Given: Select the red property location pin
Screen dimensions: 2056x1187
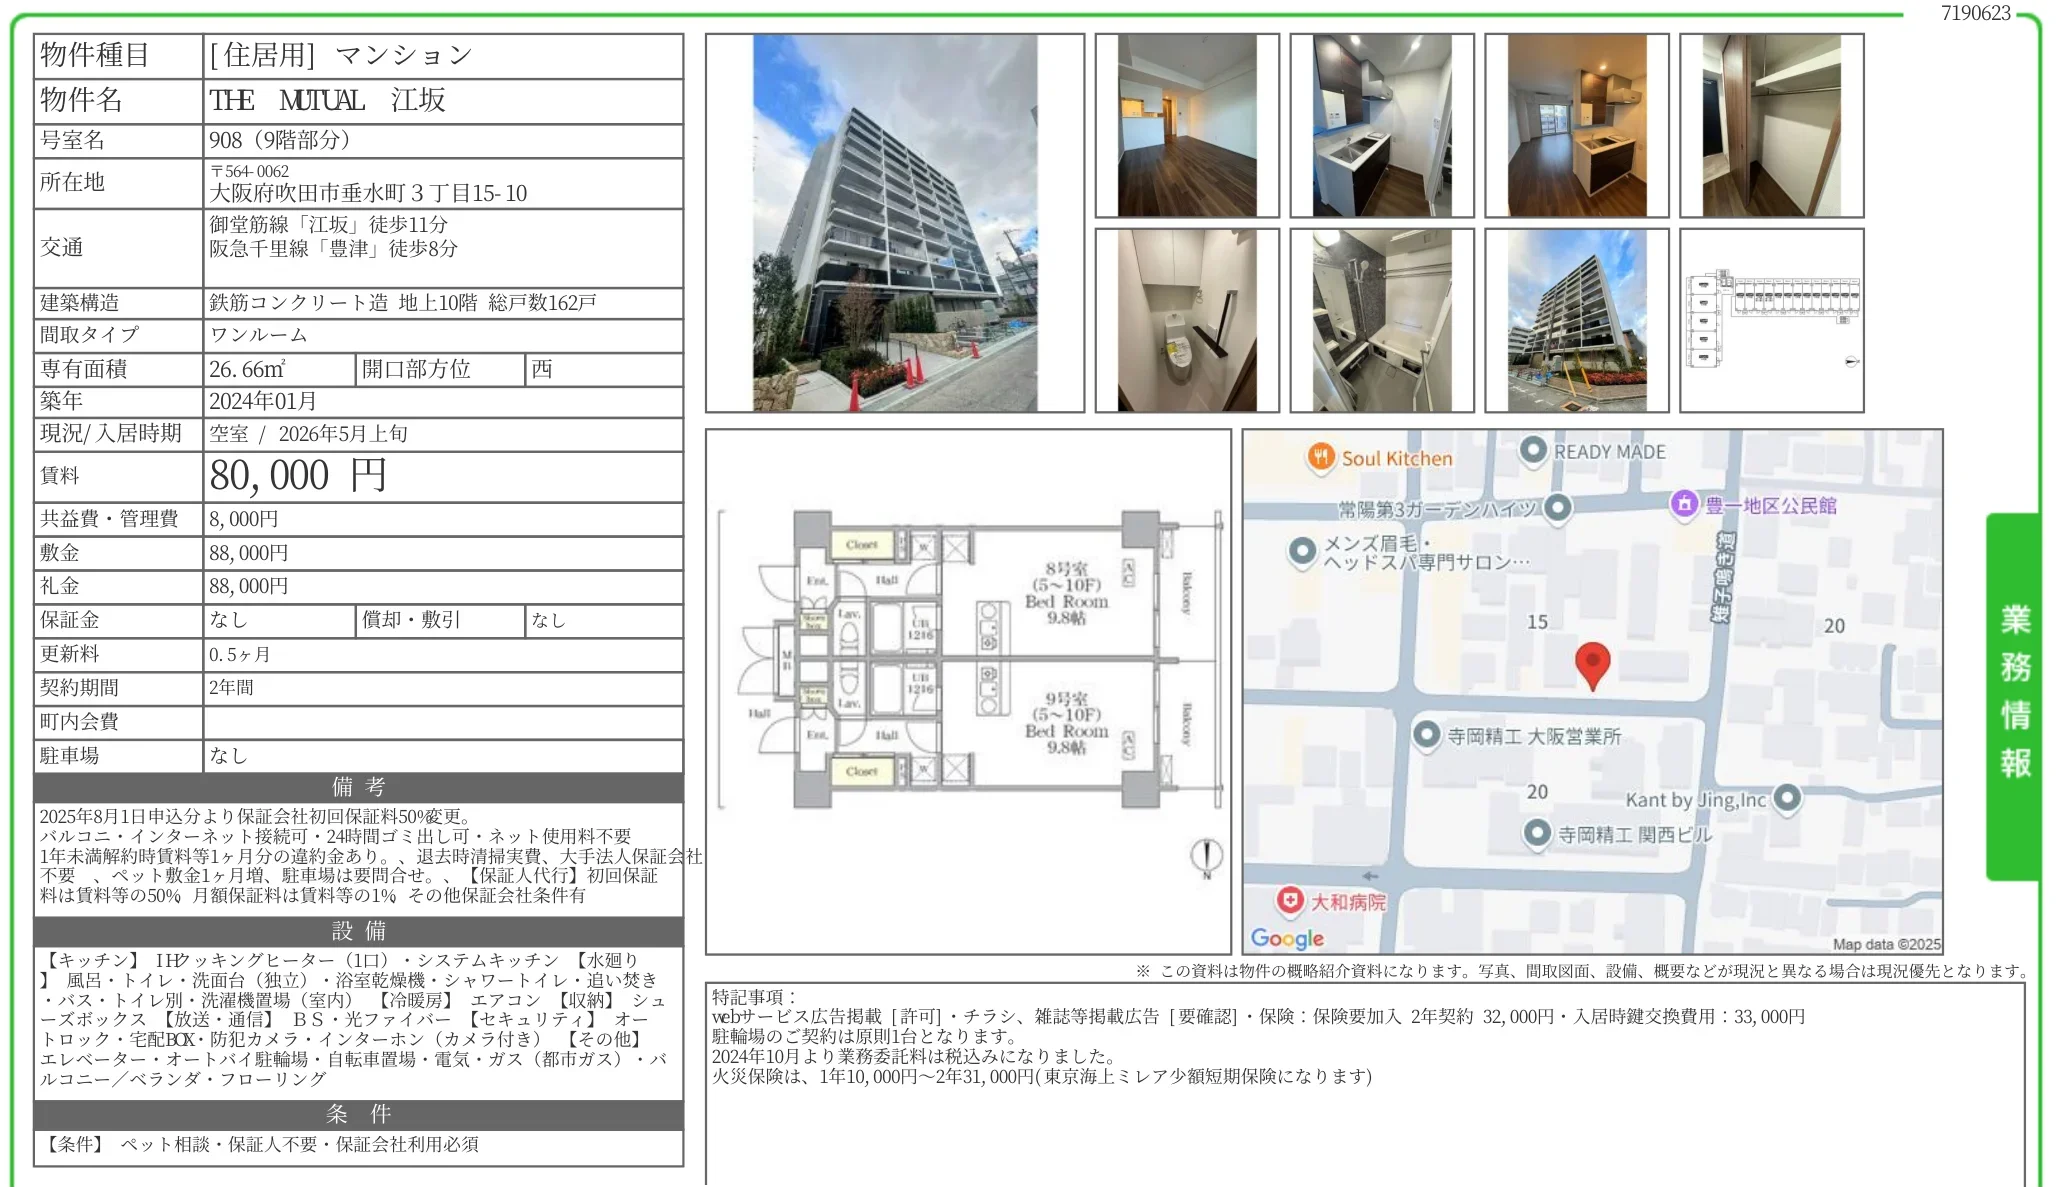Looking at the screenshot, I should click(1594, 665).
